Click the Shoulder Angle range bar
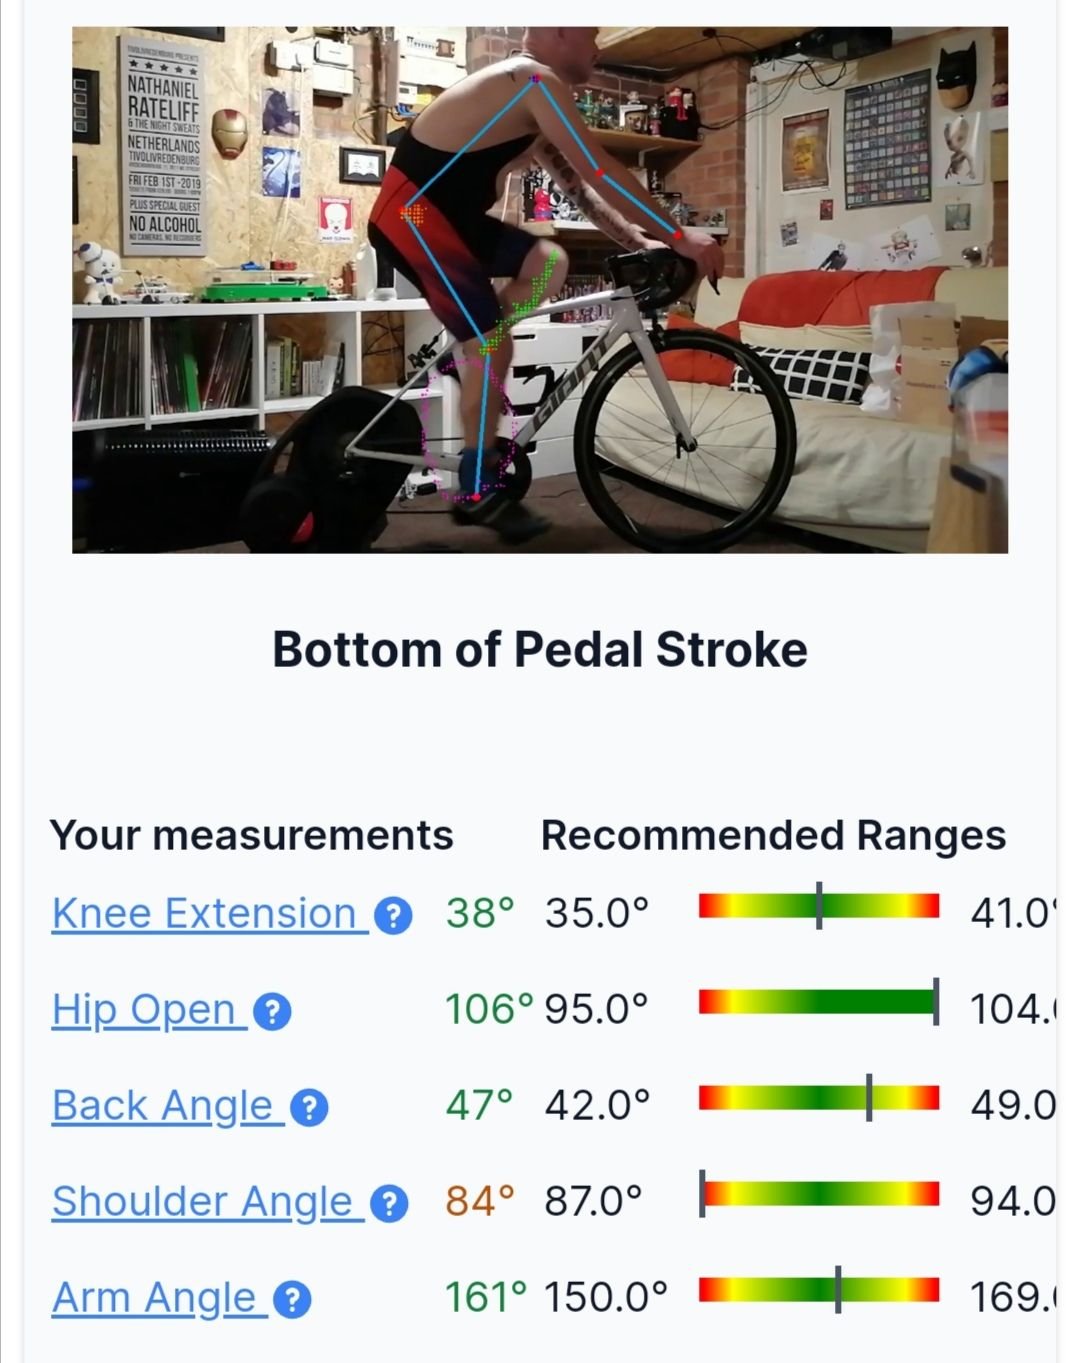1080x1363 pixels. tap(819, 1194)
